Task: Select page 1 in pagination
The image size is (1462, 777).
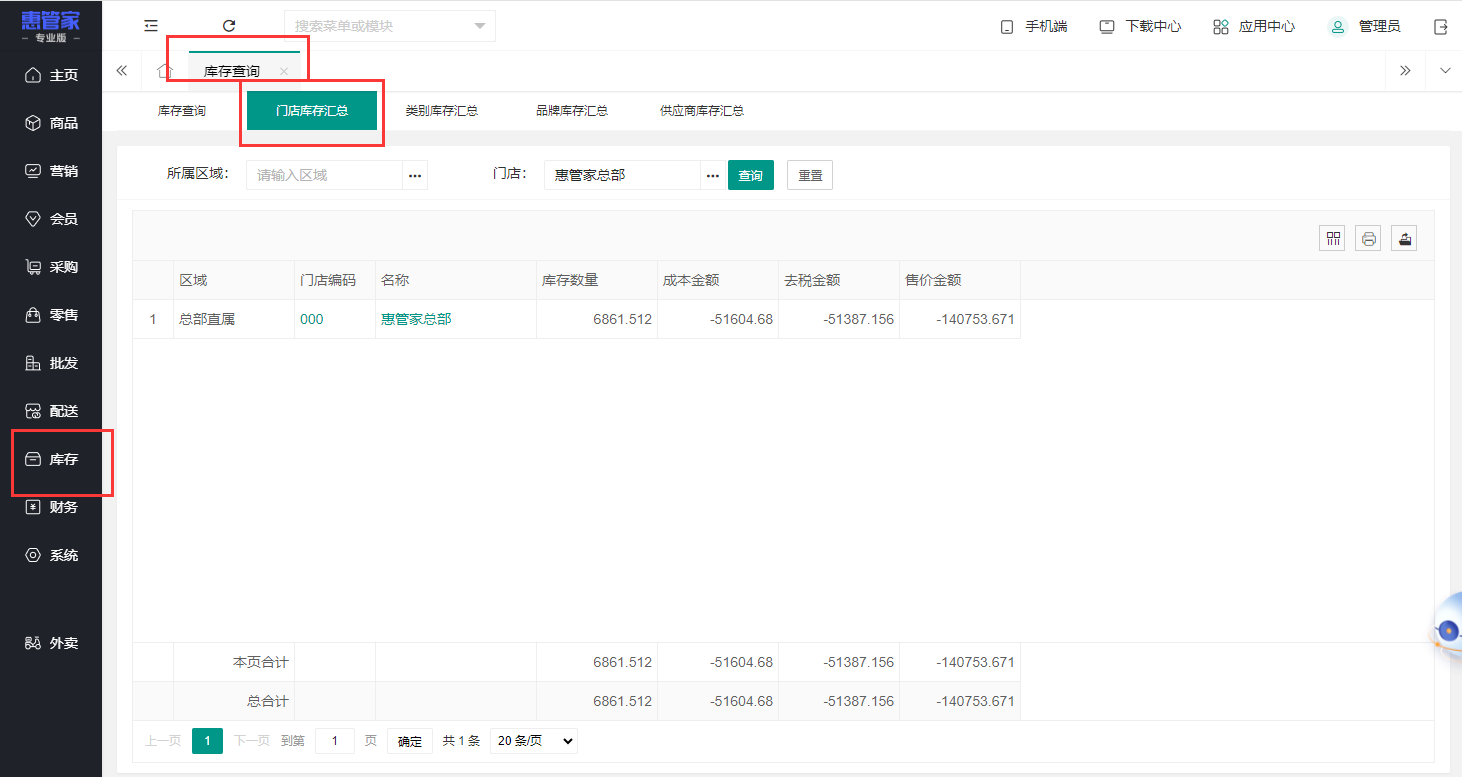Action: pos(207,741)
